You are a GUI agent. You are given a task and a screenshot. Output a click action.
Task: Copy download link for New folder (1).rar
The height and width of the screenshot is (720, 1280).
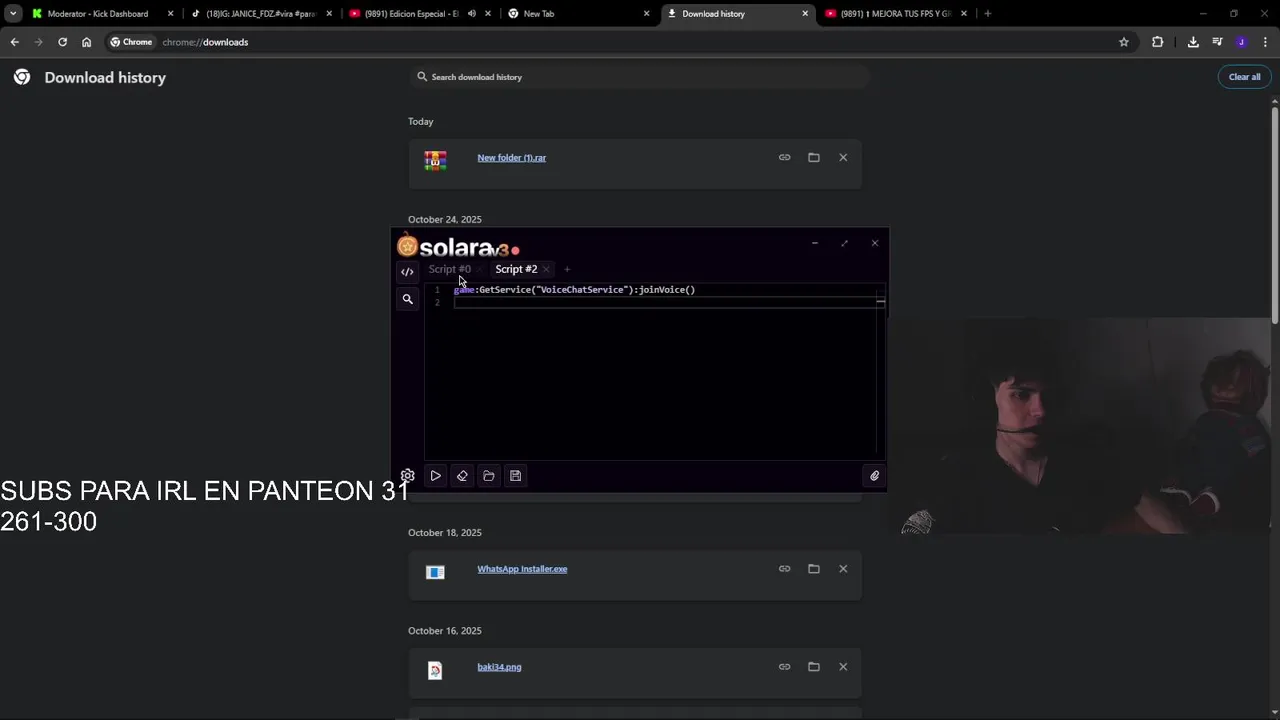[784, 157]
